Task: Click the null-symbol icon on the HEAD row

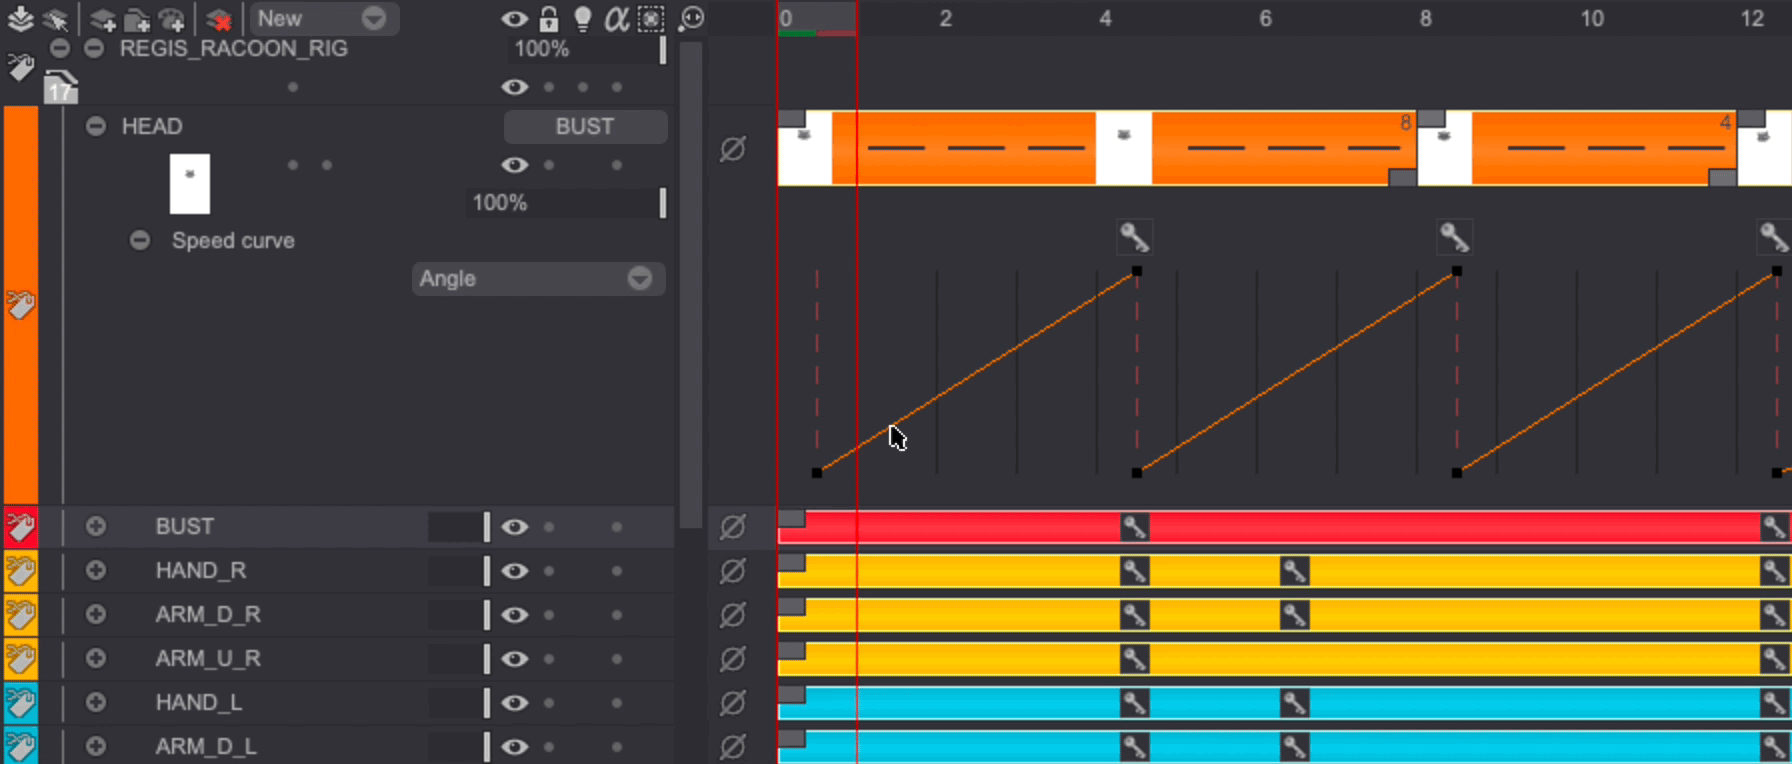Action: coord(732,149)
